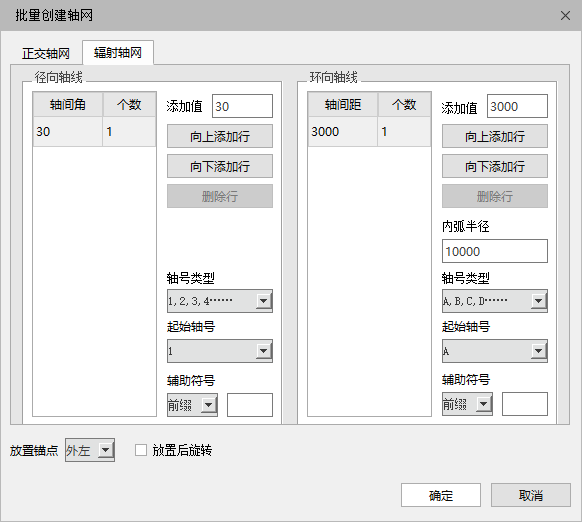The width and height of the screenshot is (582, 522).
Task: Open the 前缀 dropdown under 环向轴线
Action: 467,404
